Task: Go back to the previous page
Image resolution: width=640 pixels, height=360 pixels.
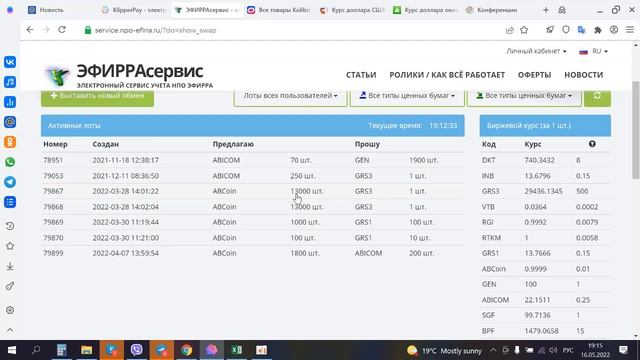Action: pyautogui.click(x=30, y=30)
